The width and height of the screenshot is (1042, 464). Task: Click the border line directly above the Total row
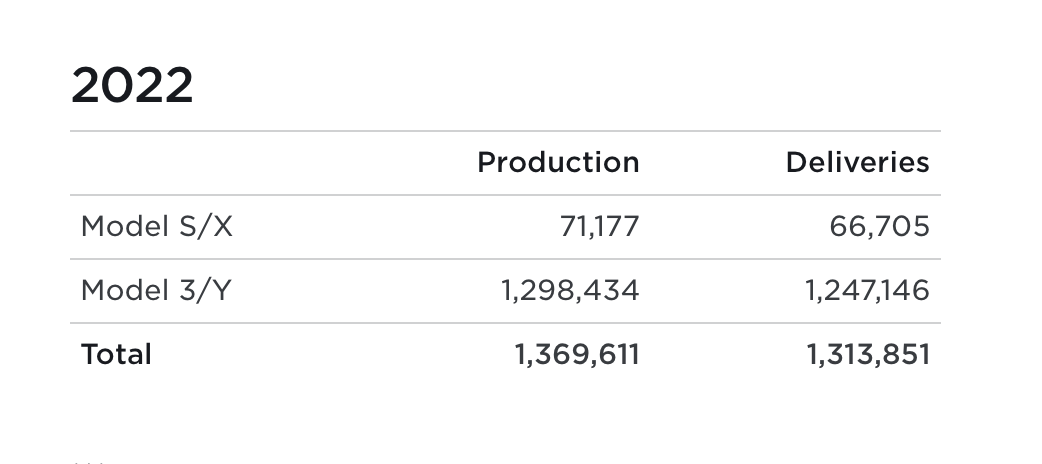point(506,323)
